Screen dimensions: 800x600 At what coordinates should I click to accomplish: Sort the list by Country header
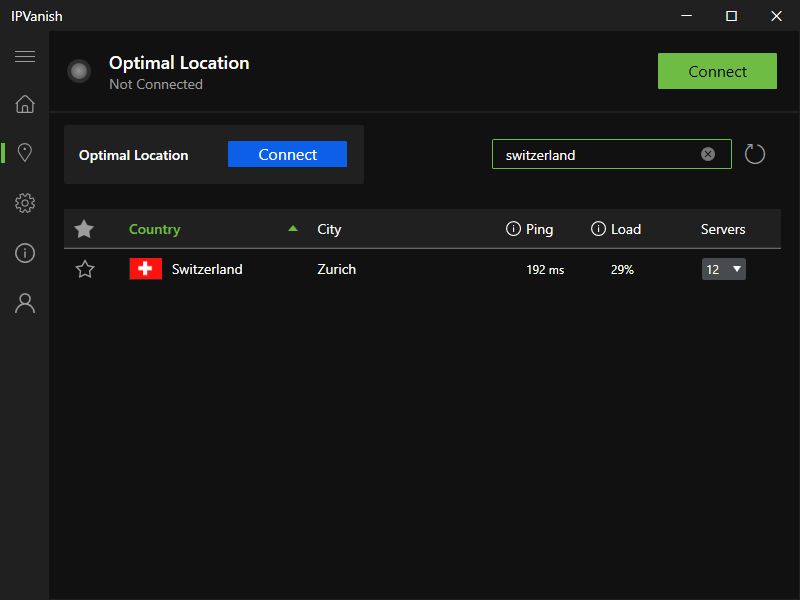(x=155, y=229)
